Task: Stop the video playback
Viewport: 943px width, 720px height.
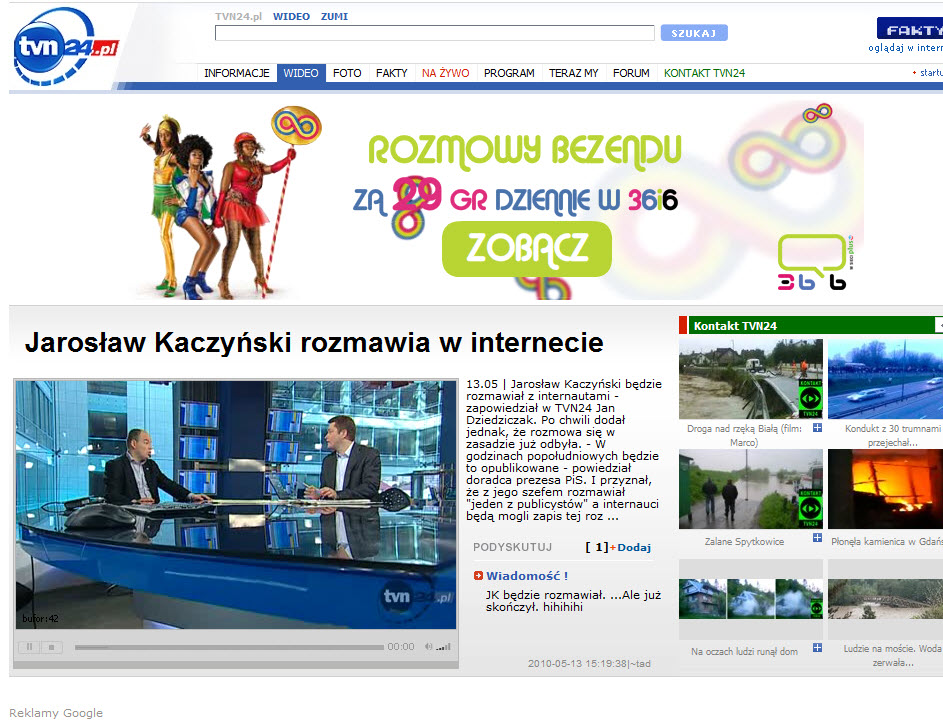Action: coord(52,647)
